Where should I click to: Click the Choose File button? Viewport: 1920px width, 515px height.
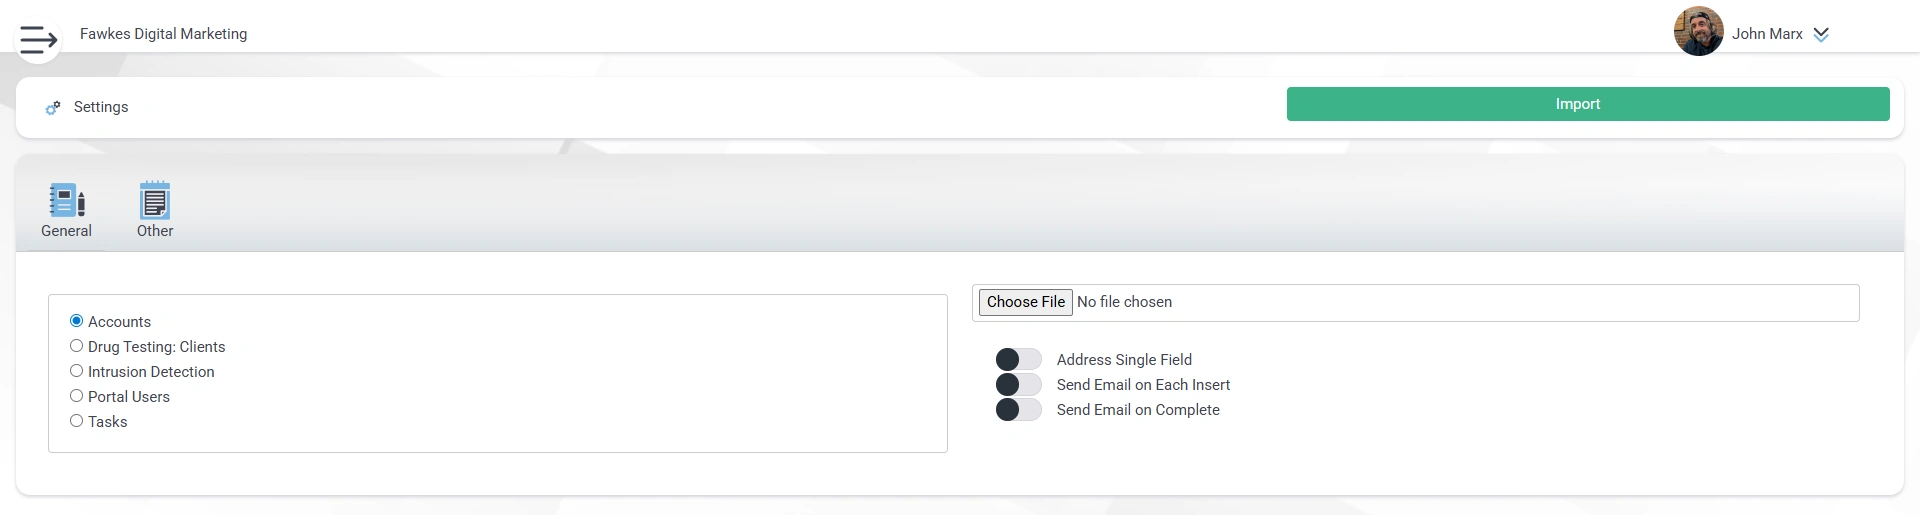1026,302
